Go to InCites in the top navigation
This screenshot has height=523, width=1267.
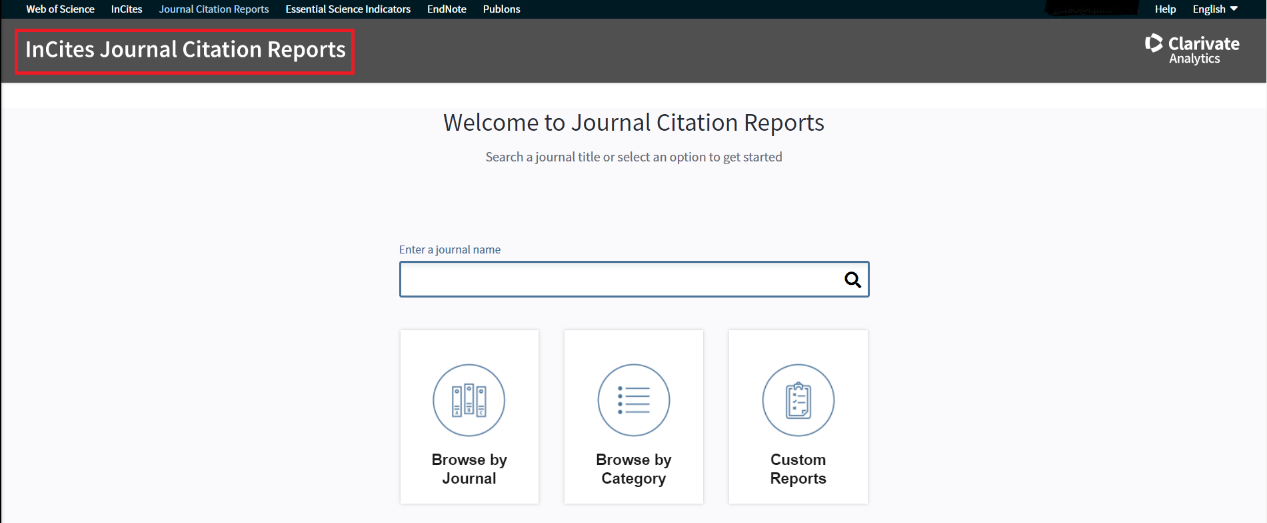coord(127,9)
